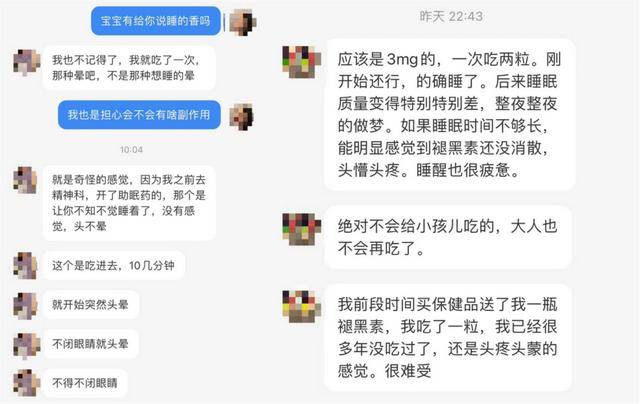
Task: Click the 昨天 22:43 timestamp
Action: pos(451,16)
